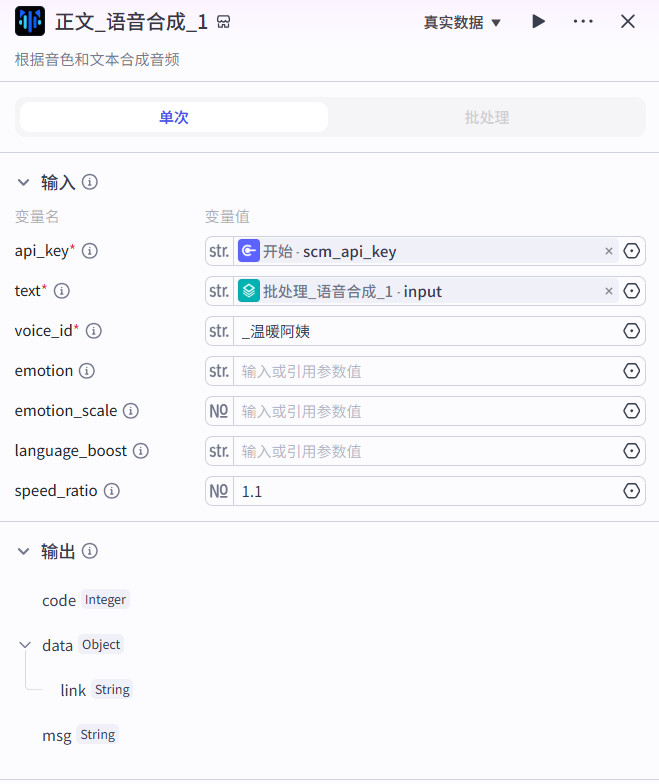Click the info icon beside 输出 heading
The width and height of the screenshot is (659, 784).
(90, 551)
